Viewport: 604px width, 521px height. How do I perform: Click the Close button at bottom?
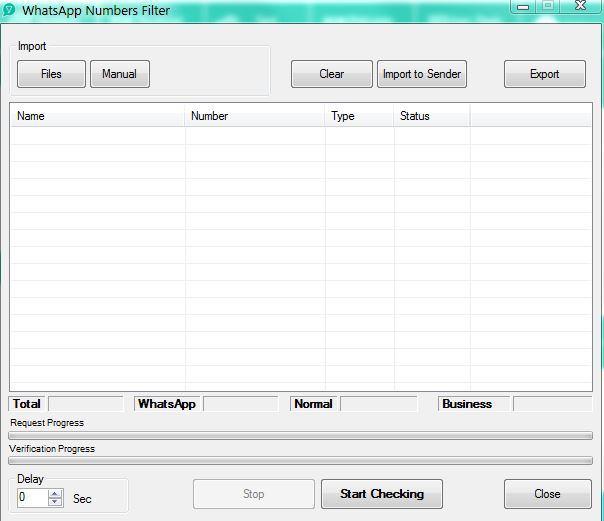(x=547, y=494)
